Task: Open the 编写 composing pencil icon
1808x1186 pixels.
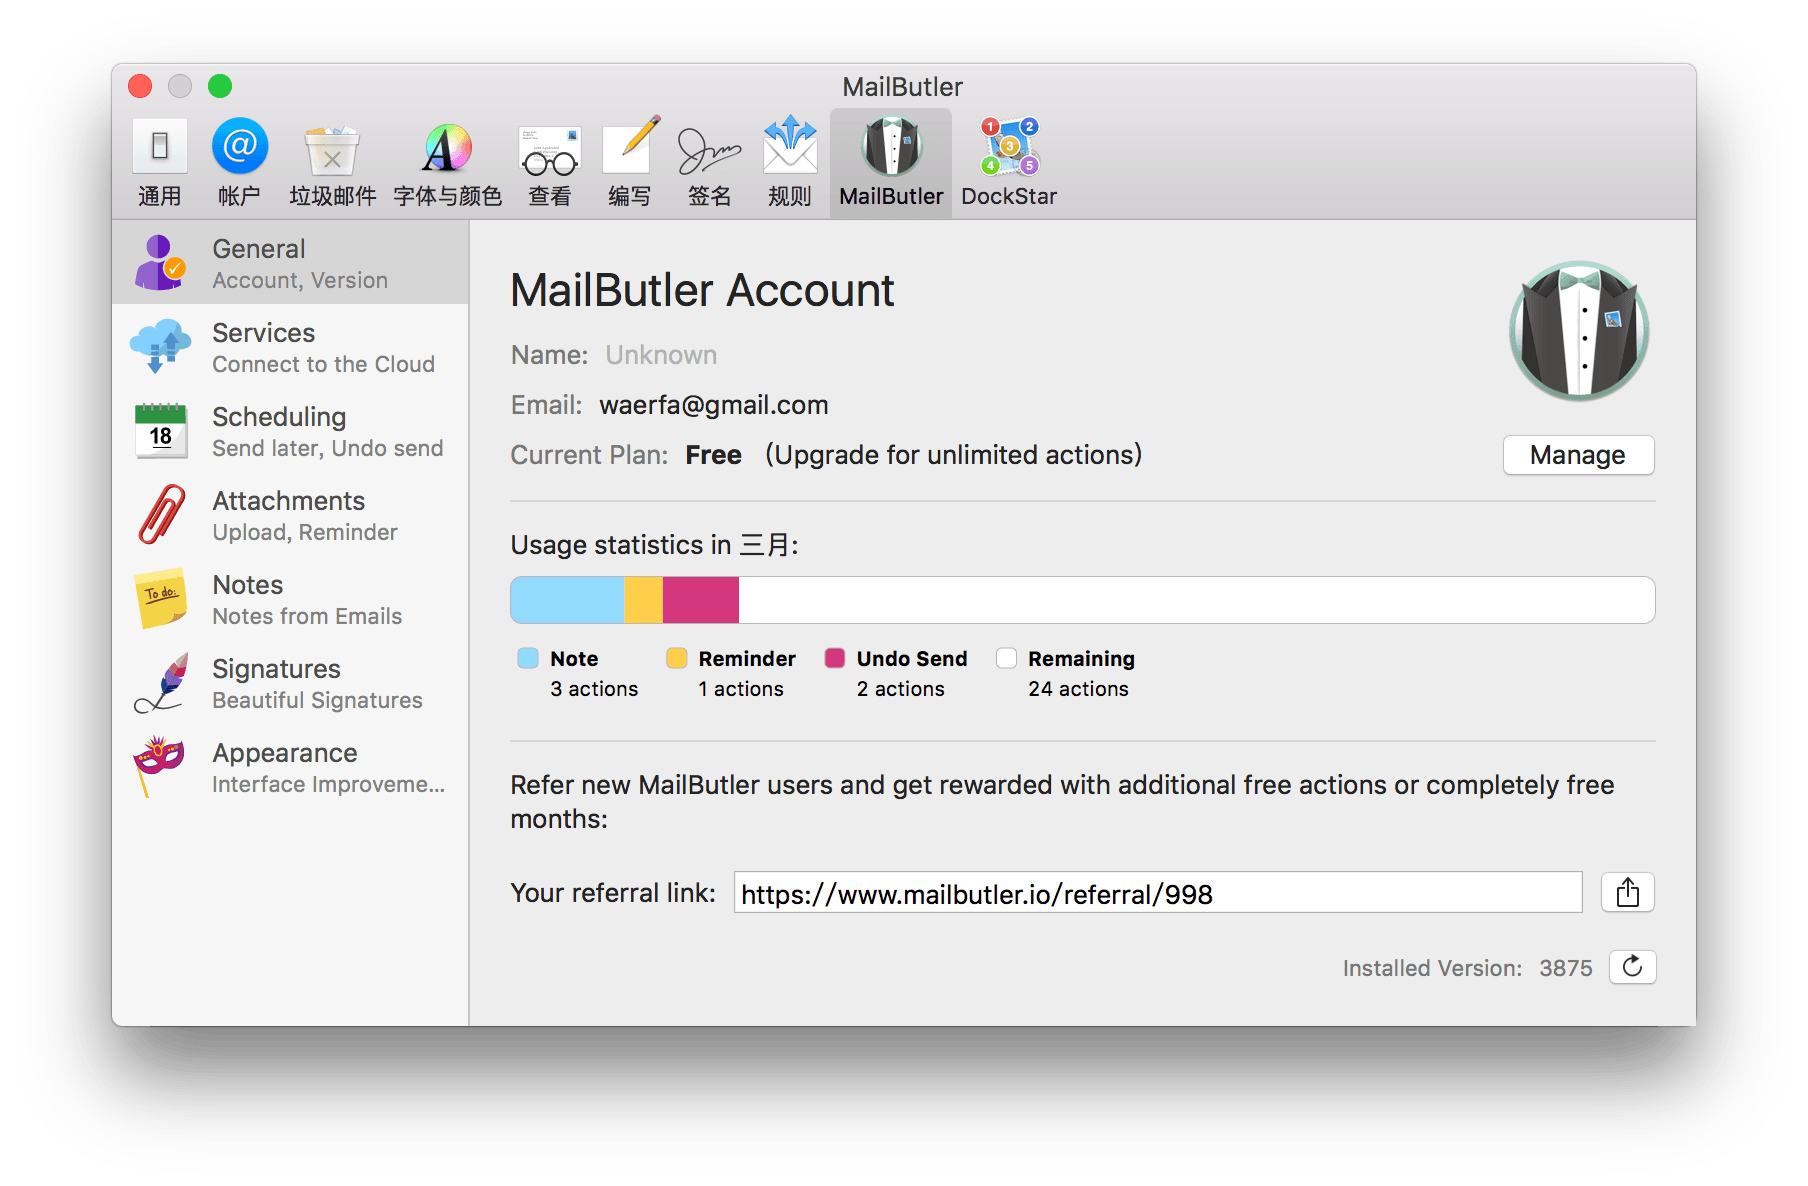Action: (631, 146)
